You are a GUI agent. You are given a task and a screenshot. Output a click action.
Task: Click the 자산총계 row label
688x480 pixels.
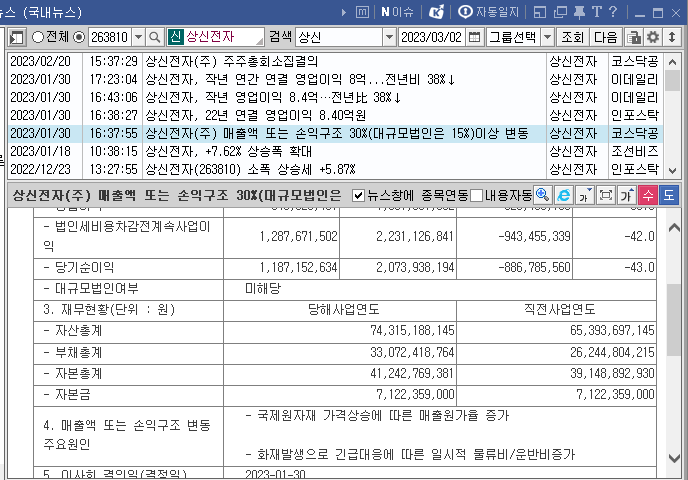[x=73, y=331]
